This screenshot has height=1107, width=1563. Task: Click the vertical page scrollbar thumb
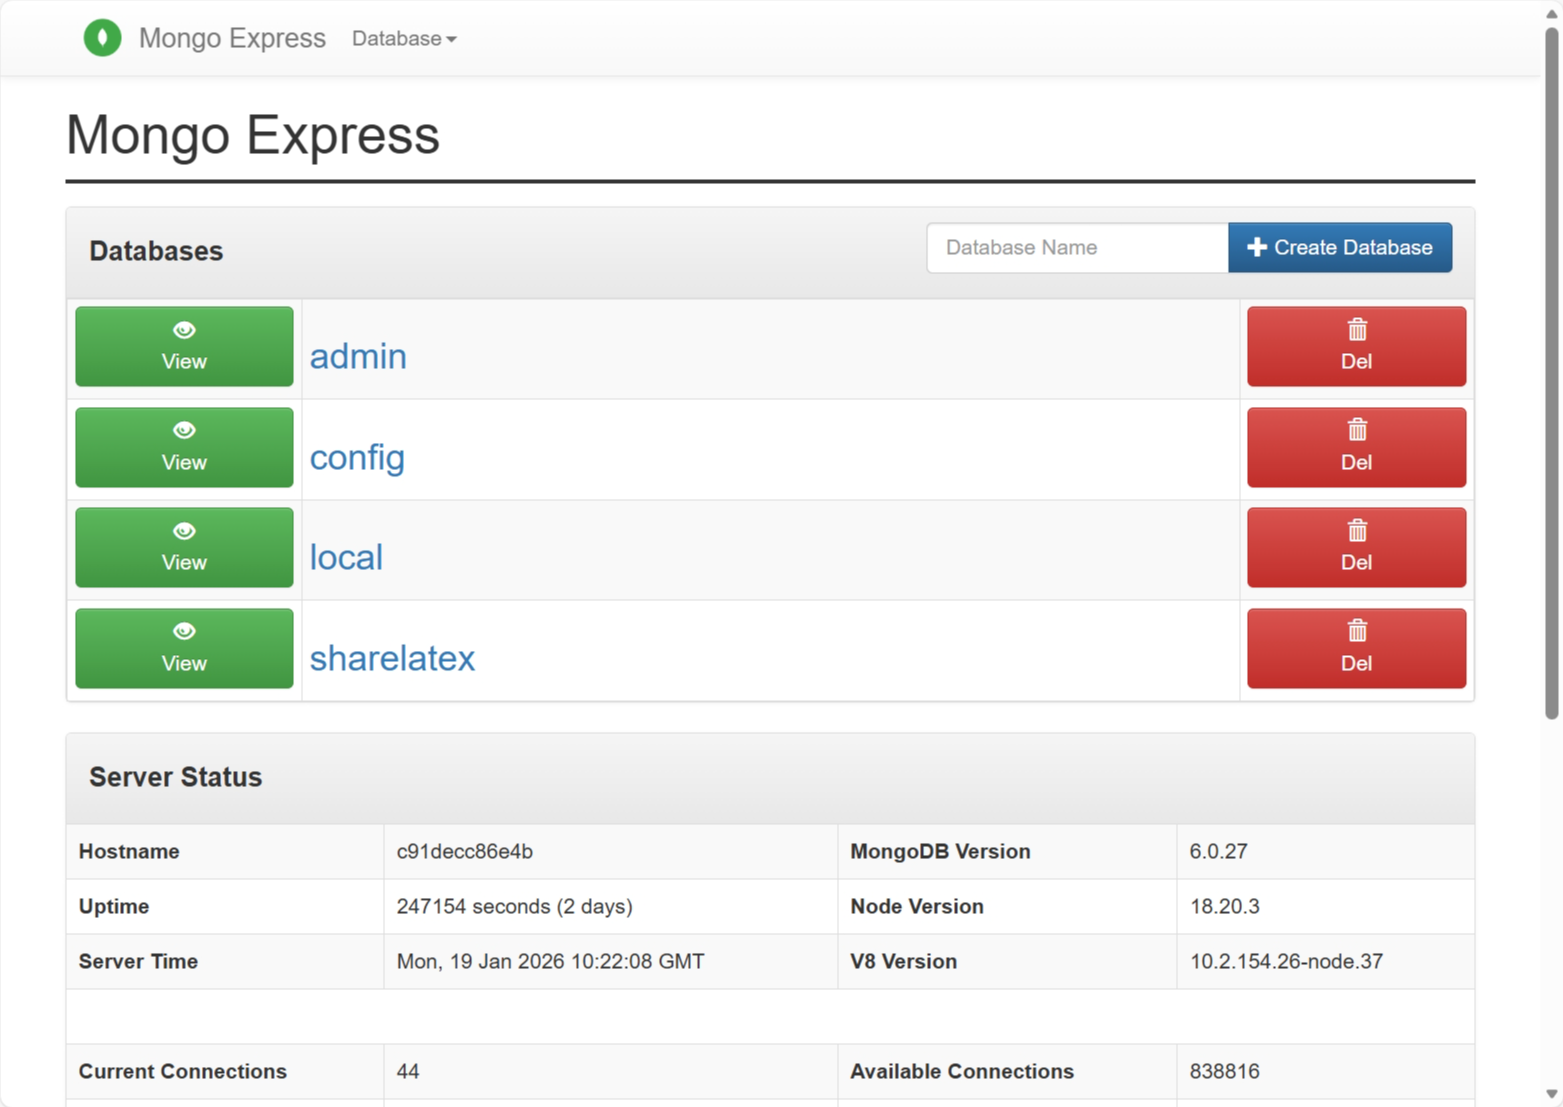pyautogui.click(x=1551, y=370)
